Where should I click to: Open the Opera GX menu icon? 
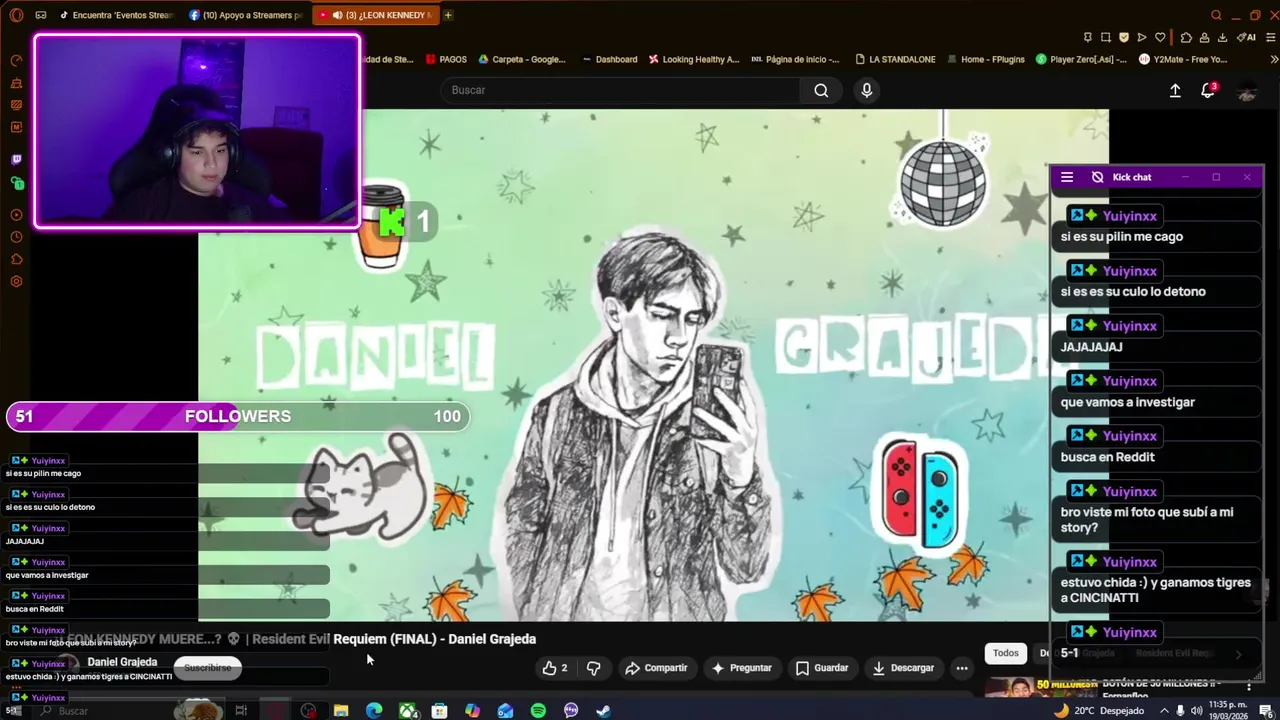16,15
